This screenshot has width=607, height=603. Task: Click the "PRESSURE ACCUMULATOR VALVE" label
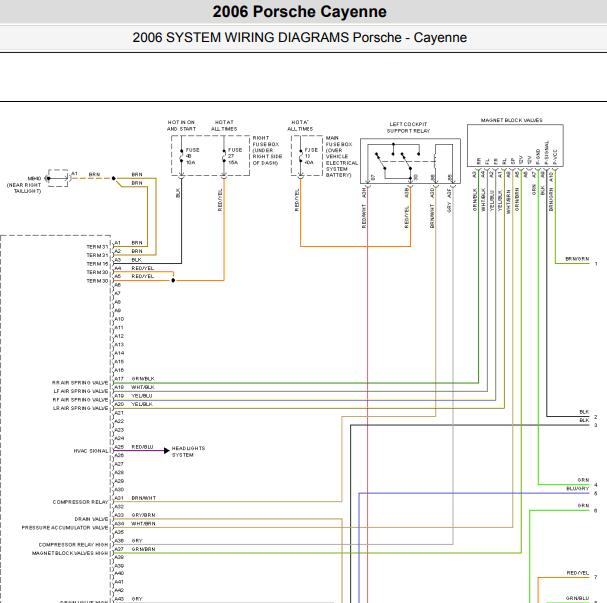[x=65, y=528]
